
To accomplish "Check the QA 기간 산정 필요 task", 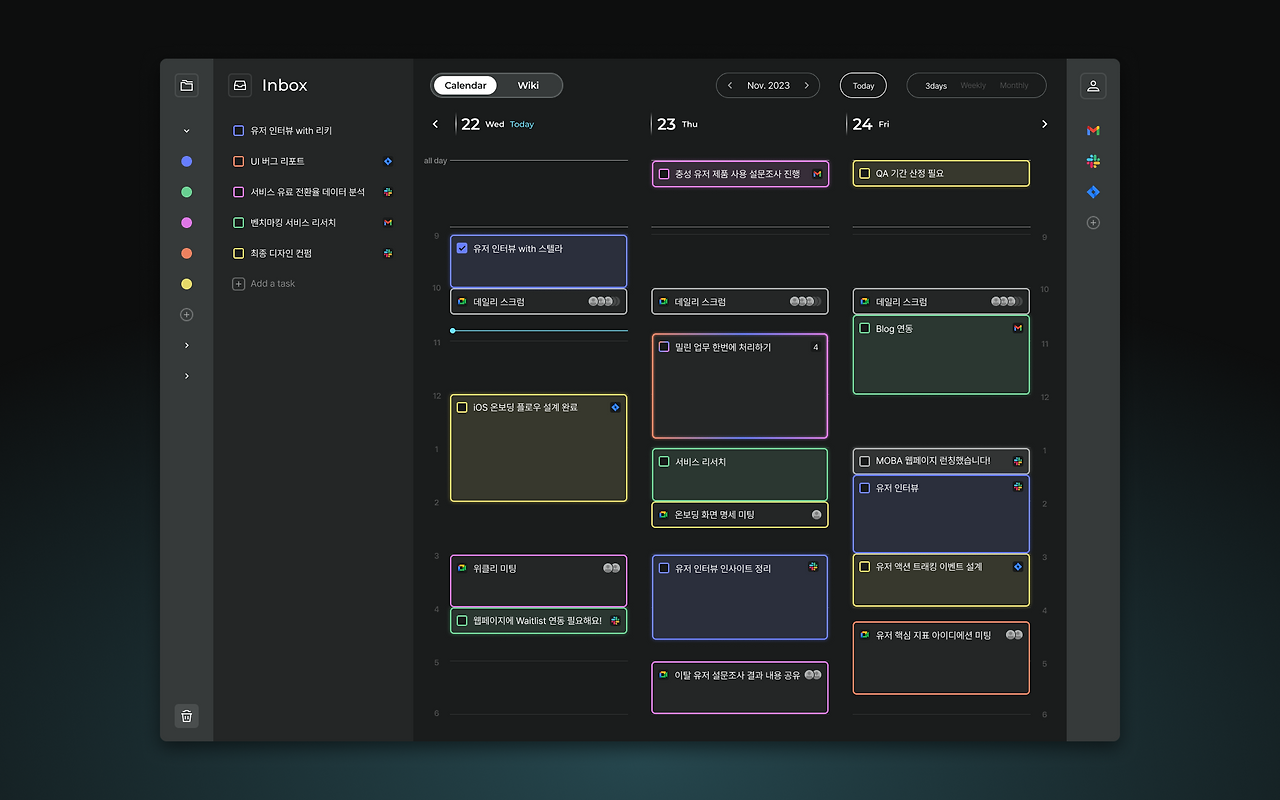I will (x=865, y=173).
